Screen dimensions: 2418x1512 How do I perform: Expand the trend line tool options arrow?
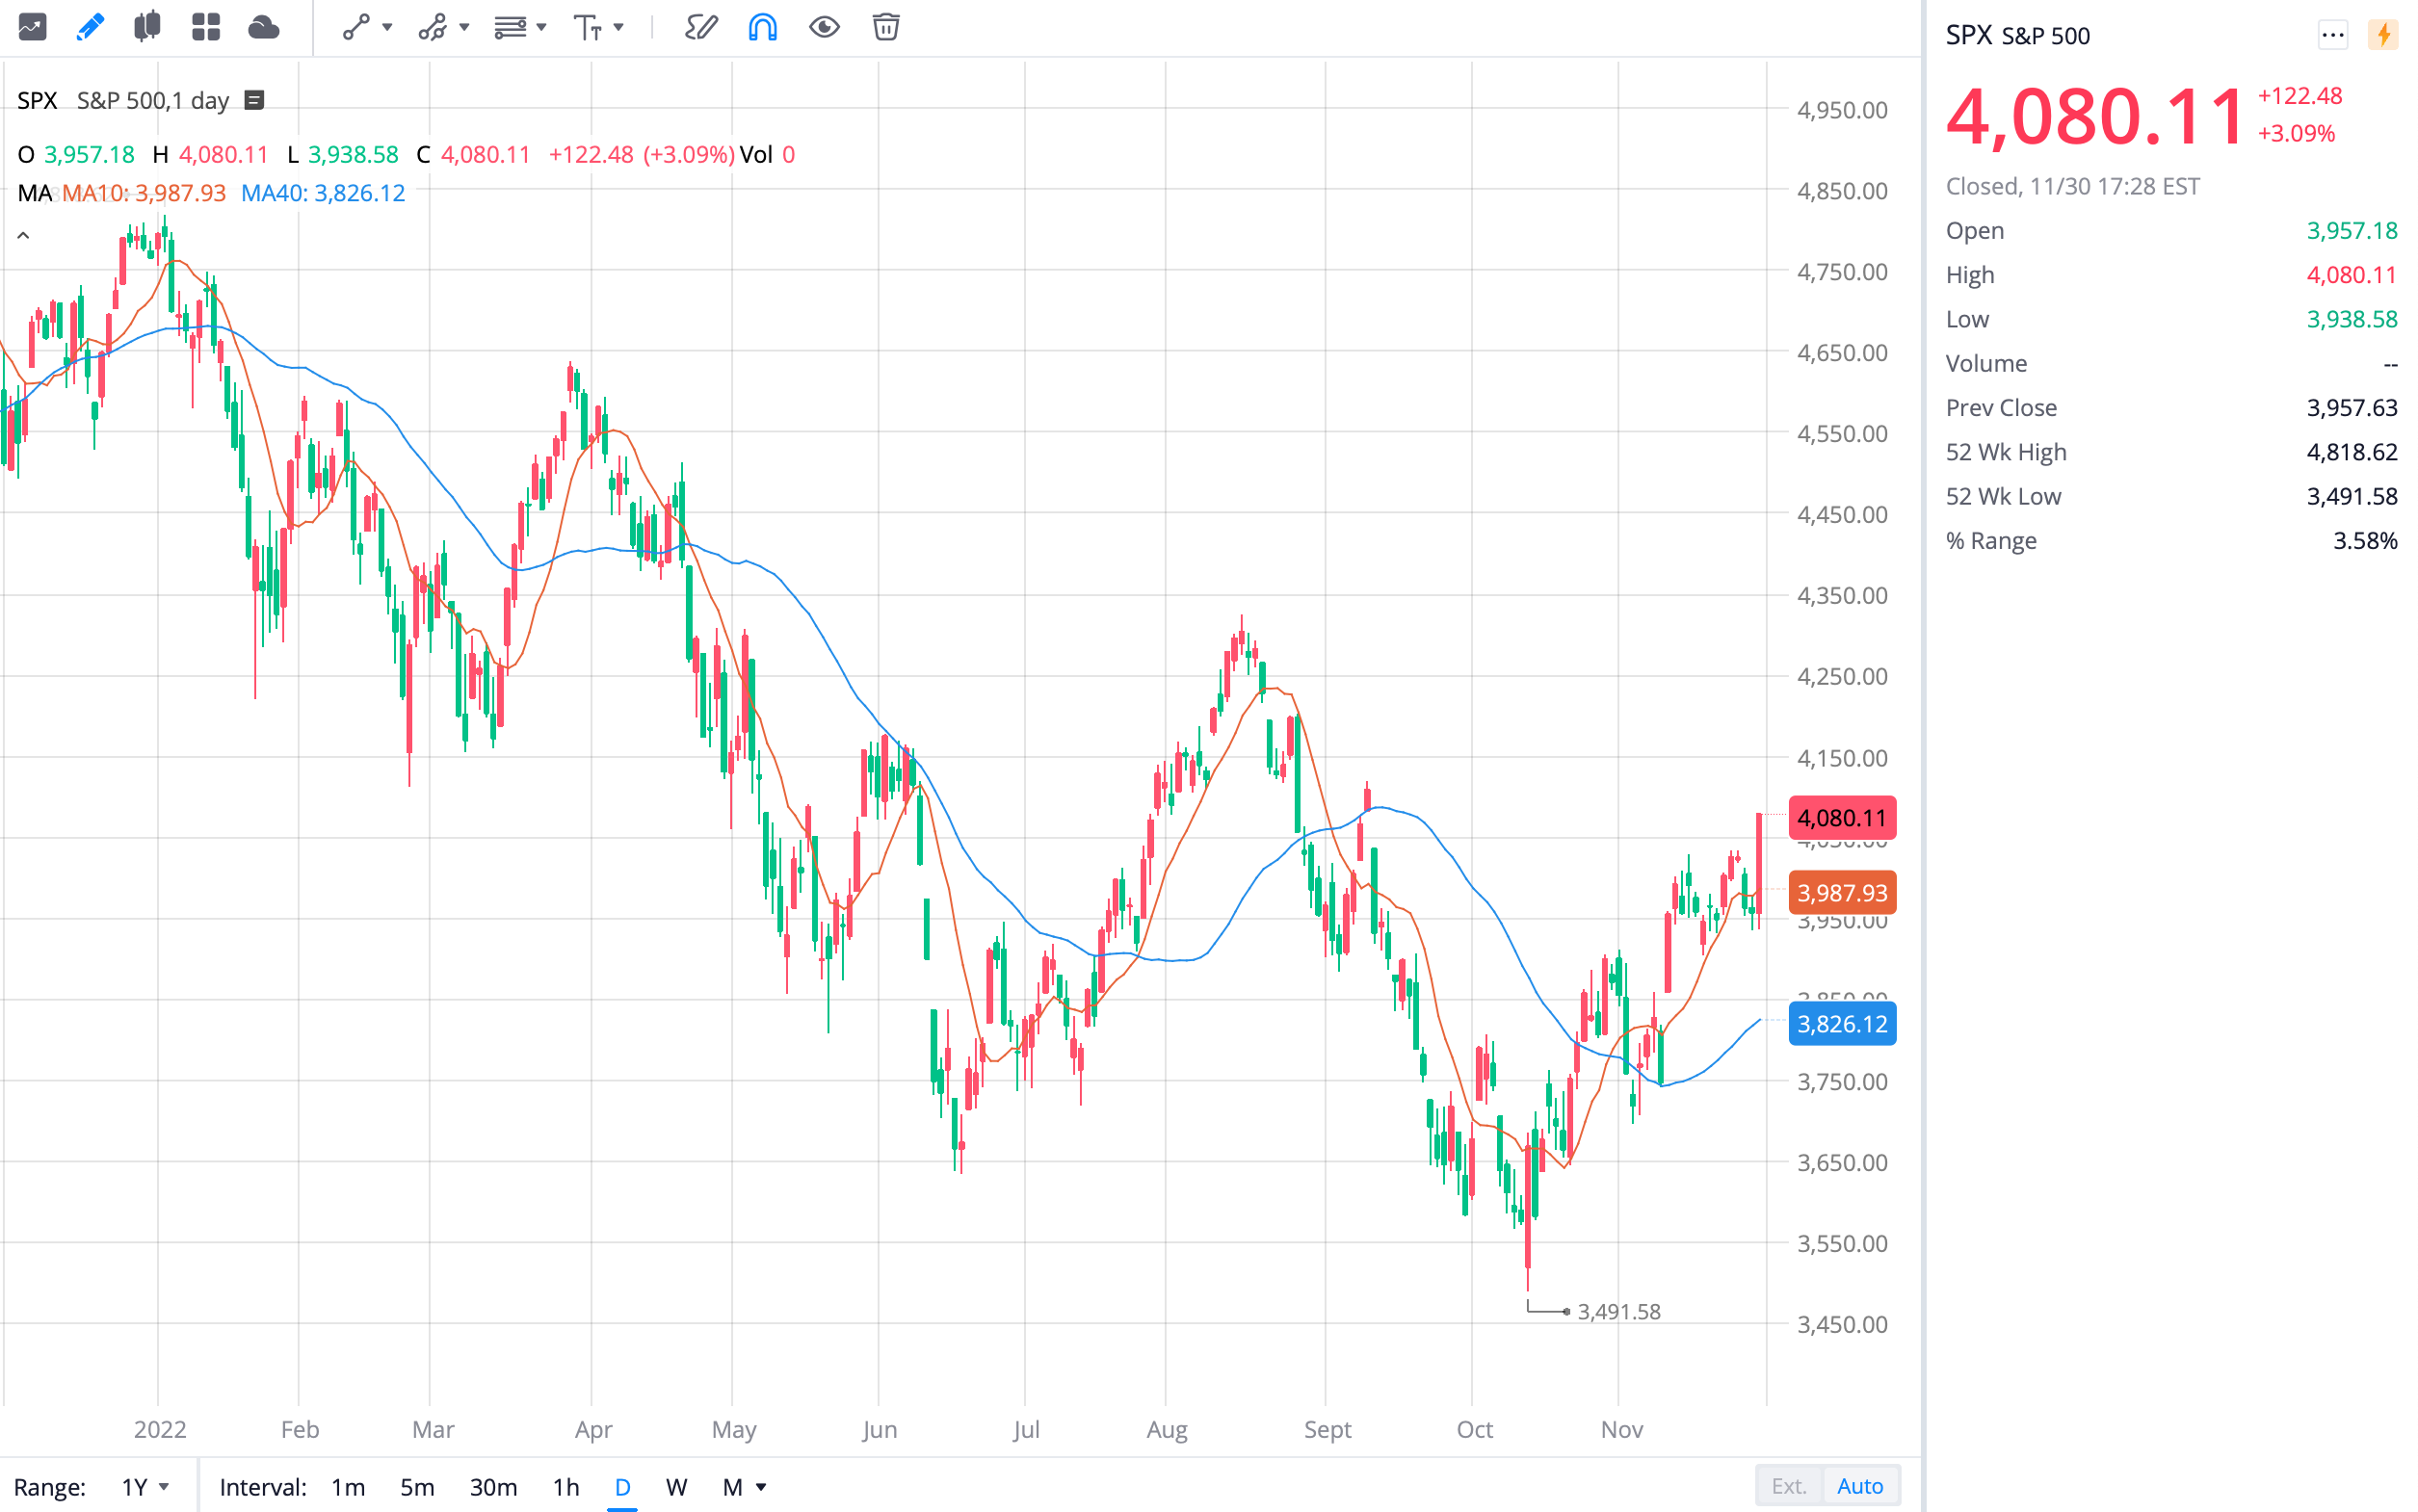click(386, 27)
